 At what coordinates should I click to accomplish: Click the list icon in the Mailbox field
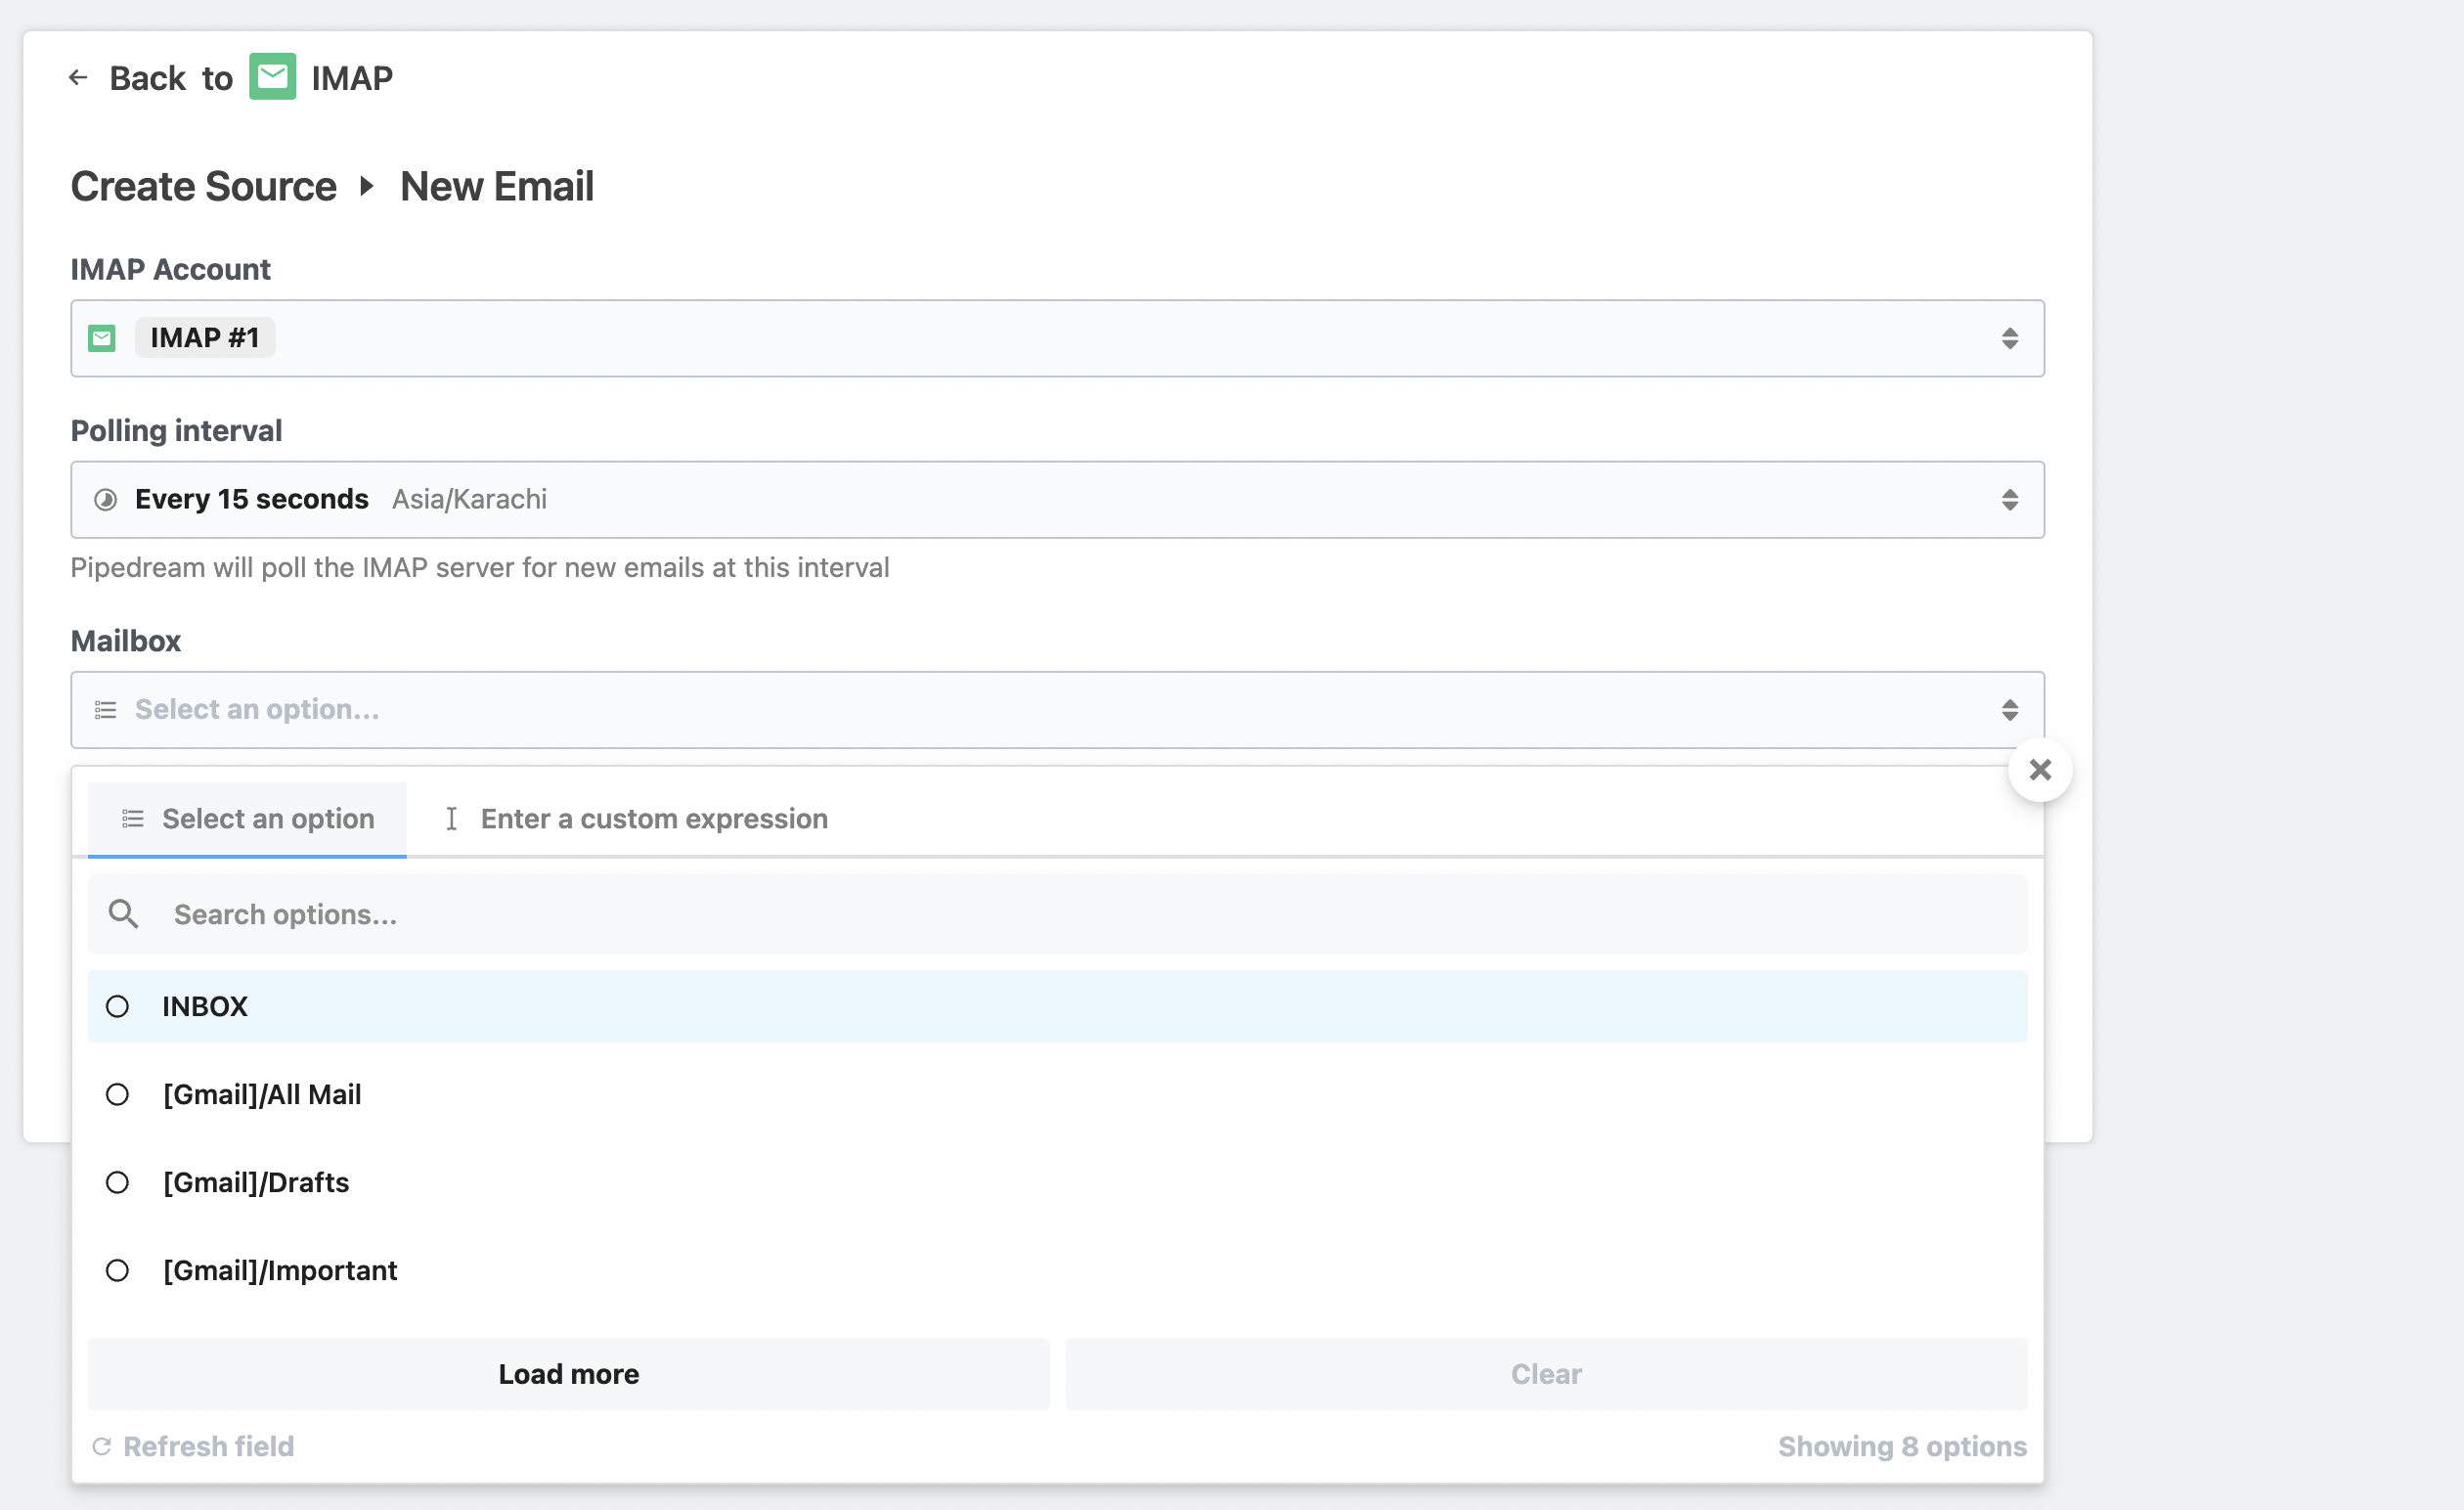point(104,709)
